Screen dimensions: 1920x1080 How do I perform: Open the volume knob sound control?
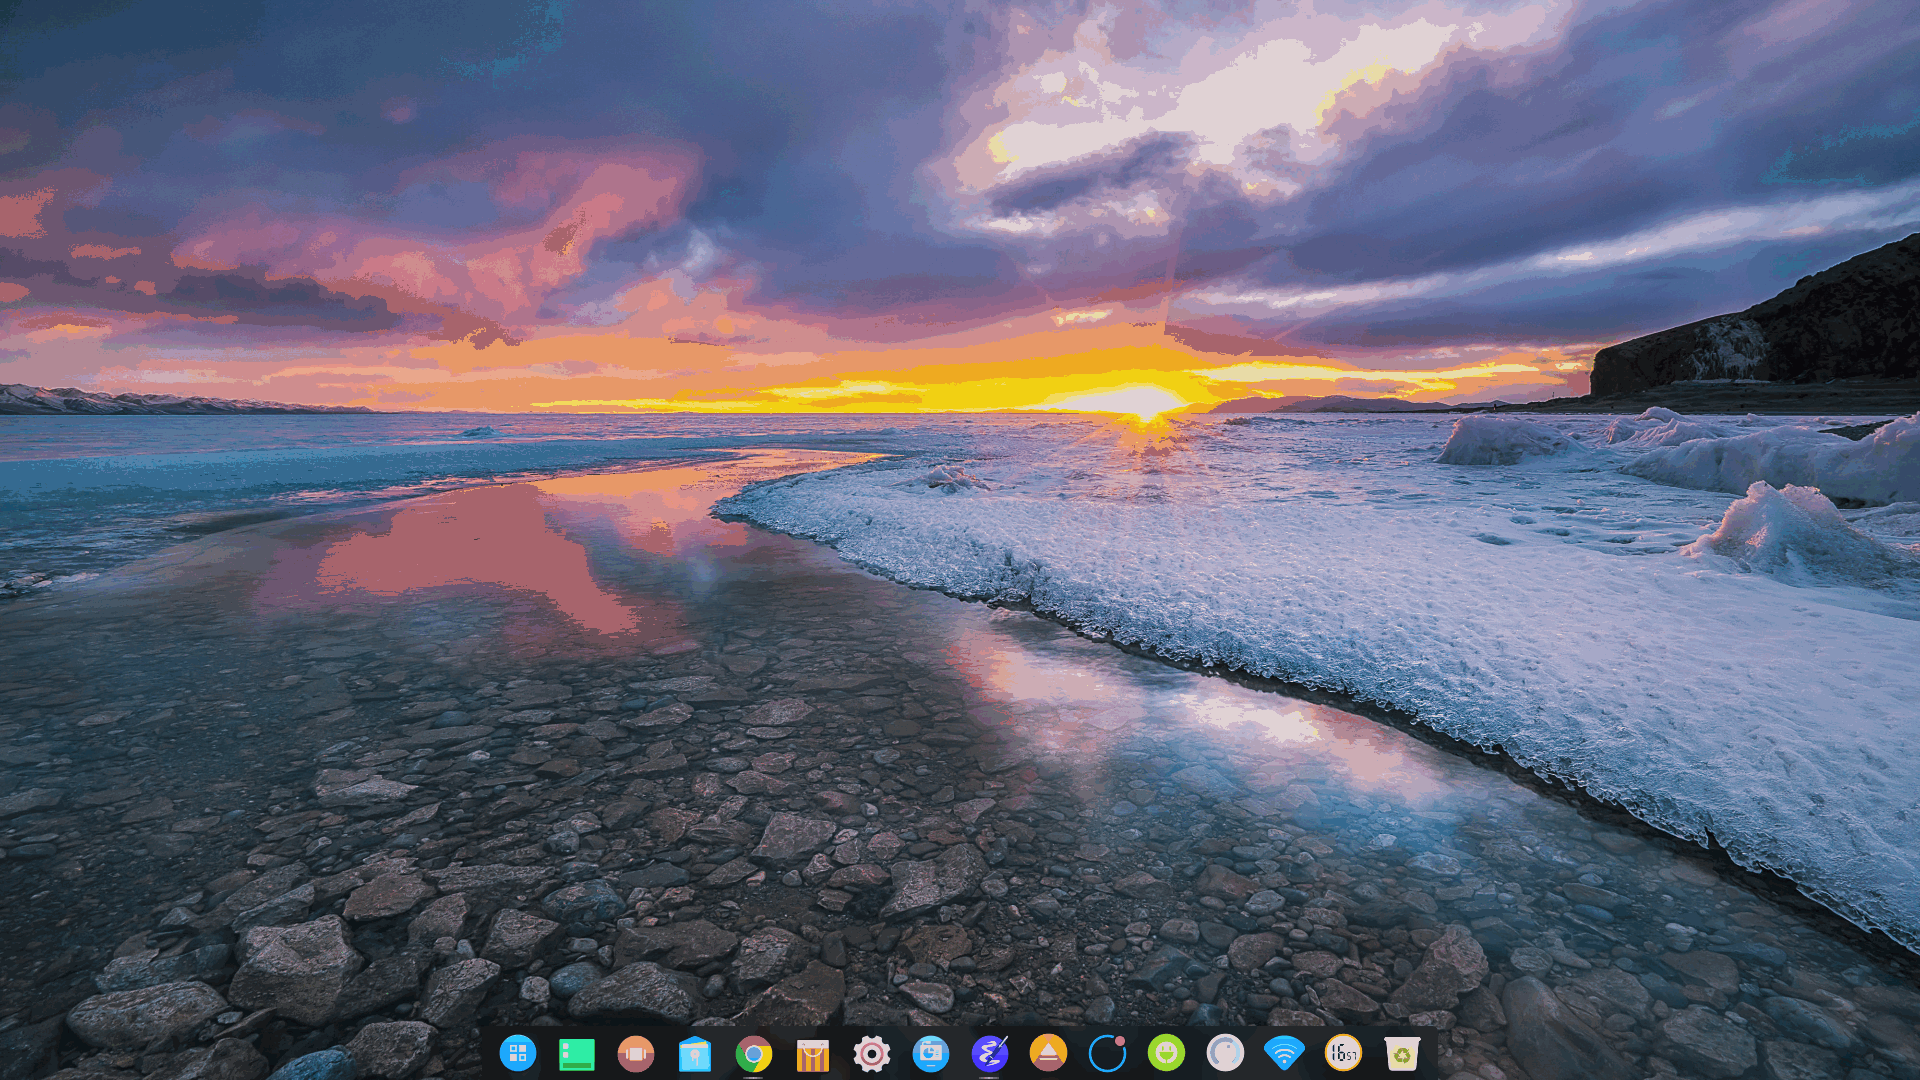(x=1225, y=1053)
